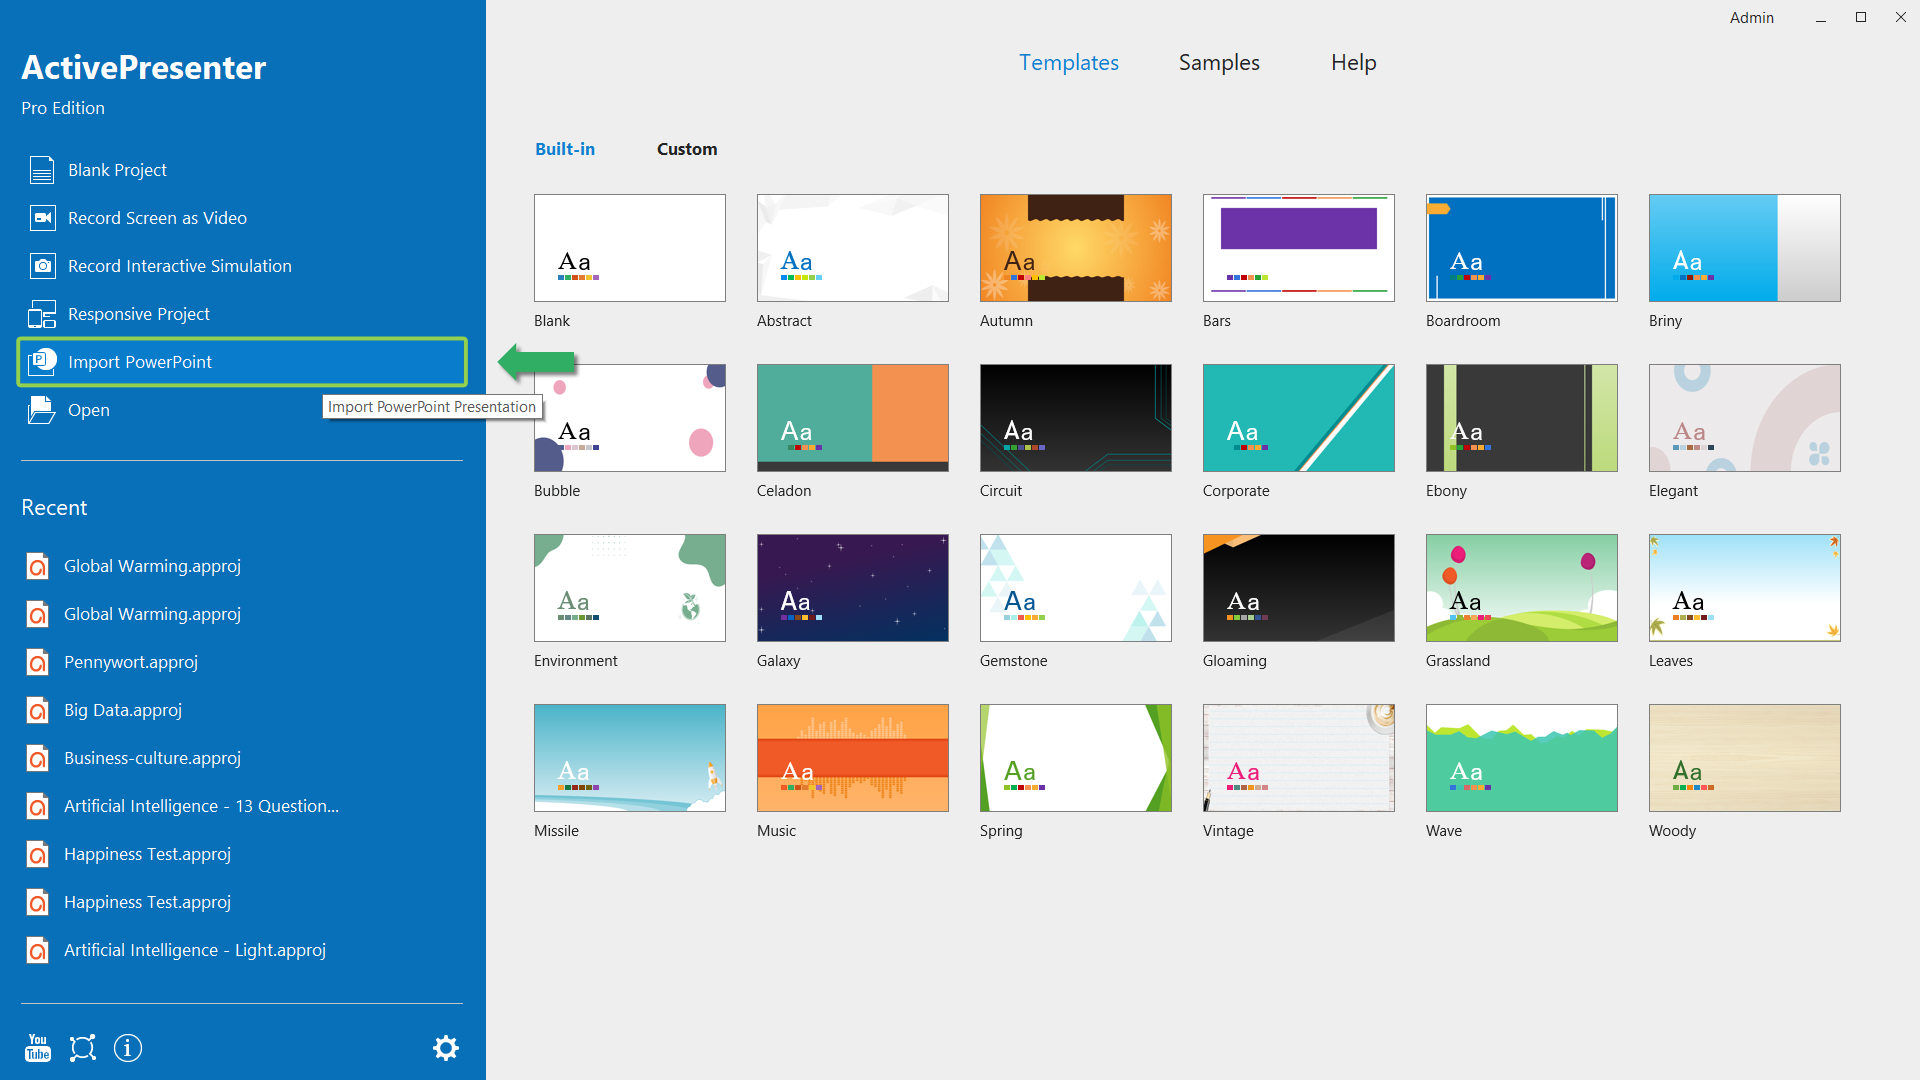
Task: Click the Record Interactive Simulation camera icon
Action: point(42,266)
